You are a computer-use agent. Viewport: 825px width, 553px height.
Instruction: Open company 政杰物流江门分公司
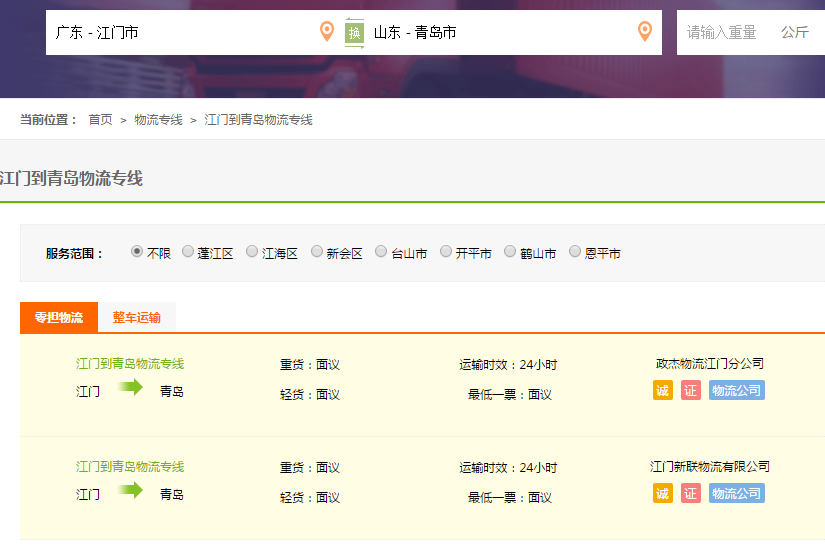tap(710, 364)
